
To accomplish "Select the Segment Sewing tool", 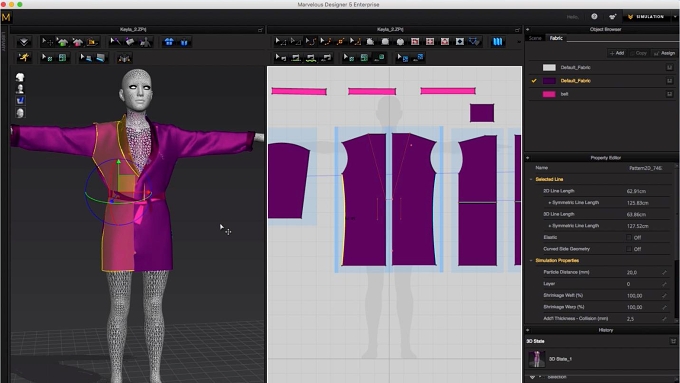I will tap(296, 57).
